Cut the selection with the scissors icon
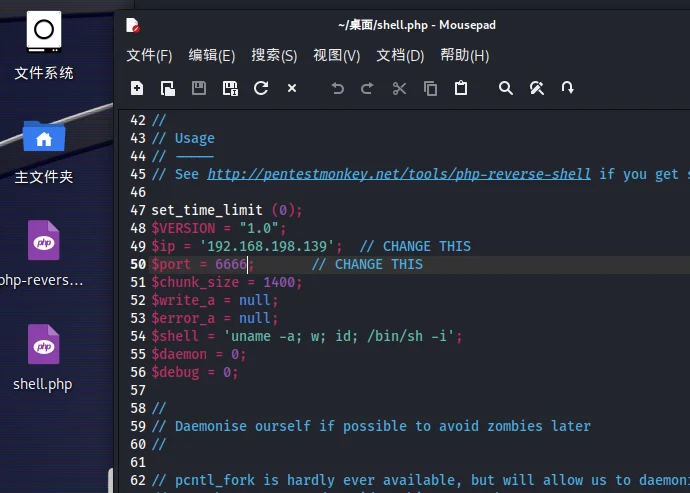 (x=399, y=88)
